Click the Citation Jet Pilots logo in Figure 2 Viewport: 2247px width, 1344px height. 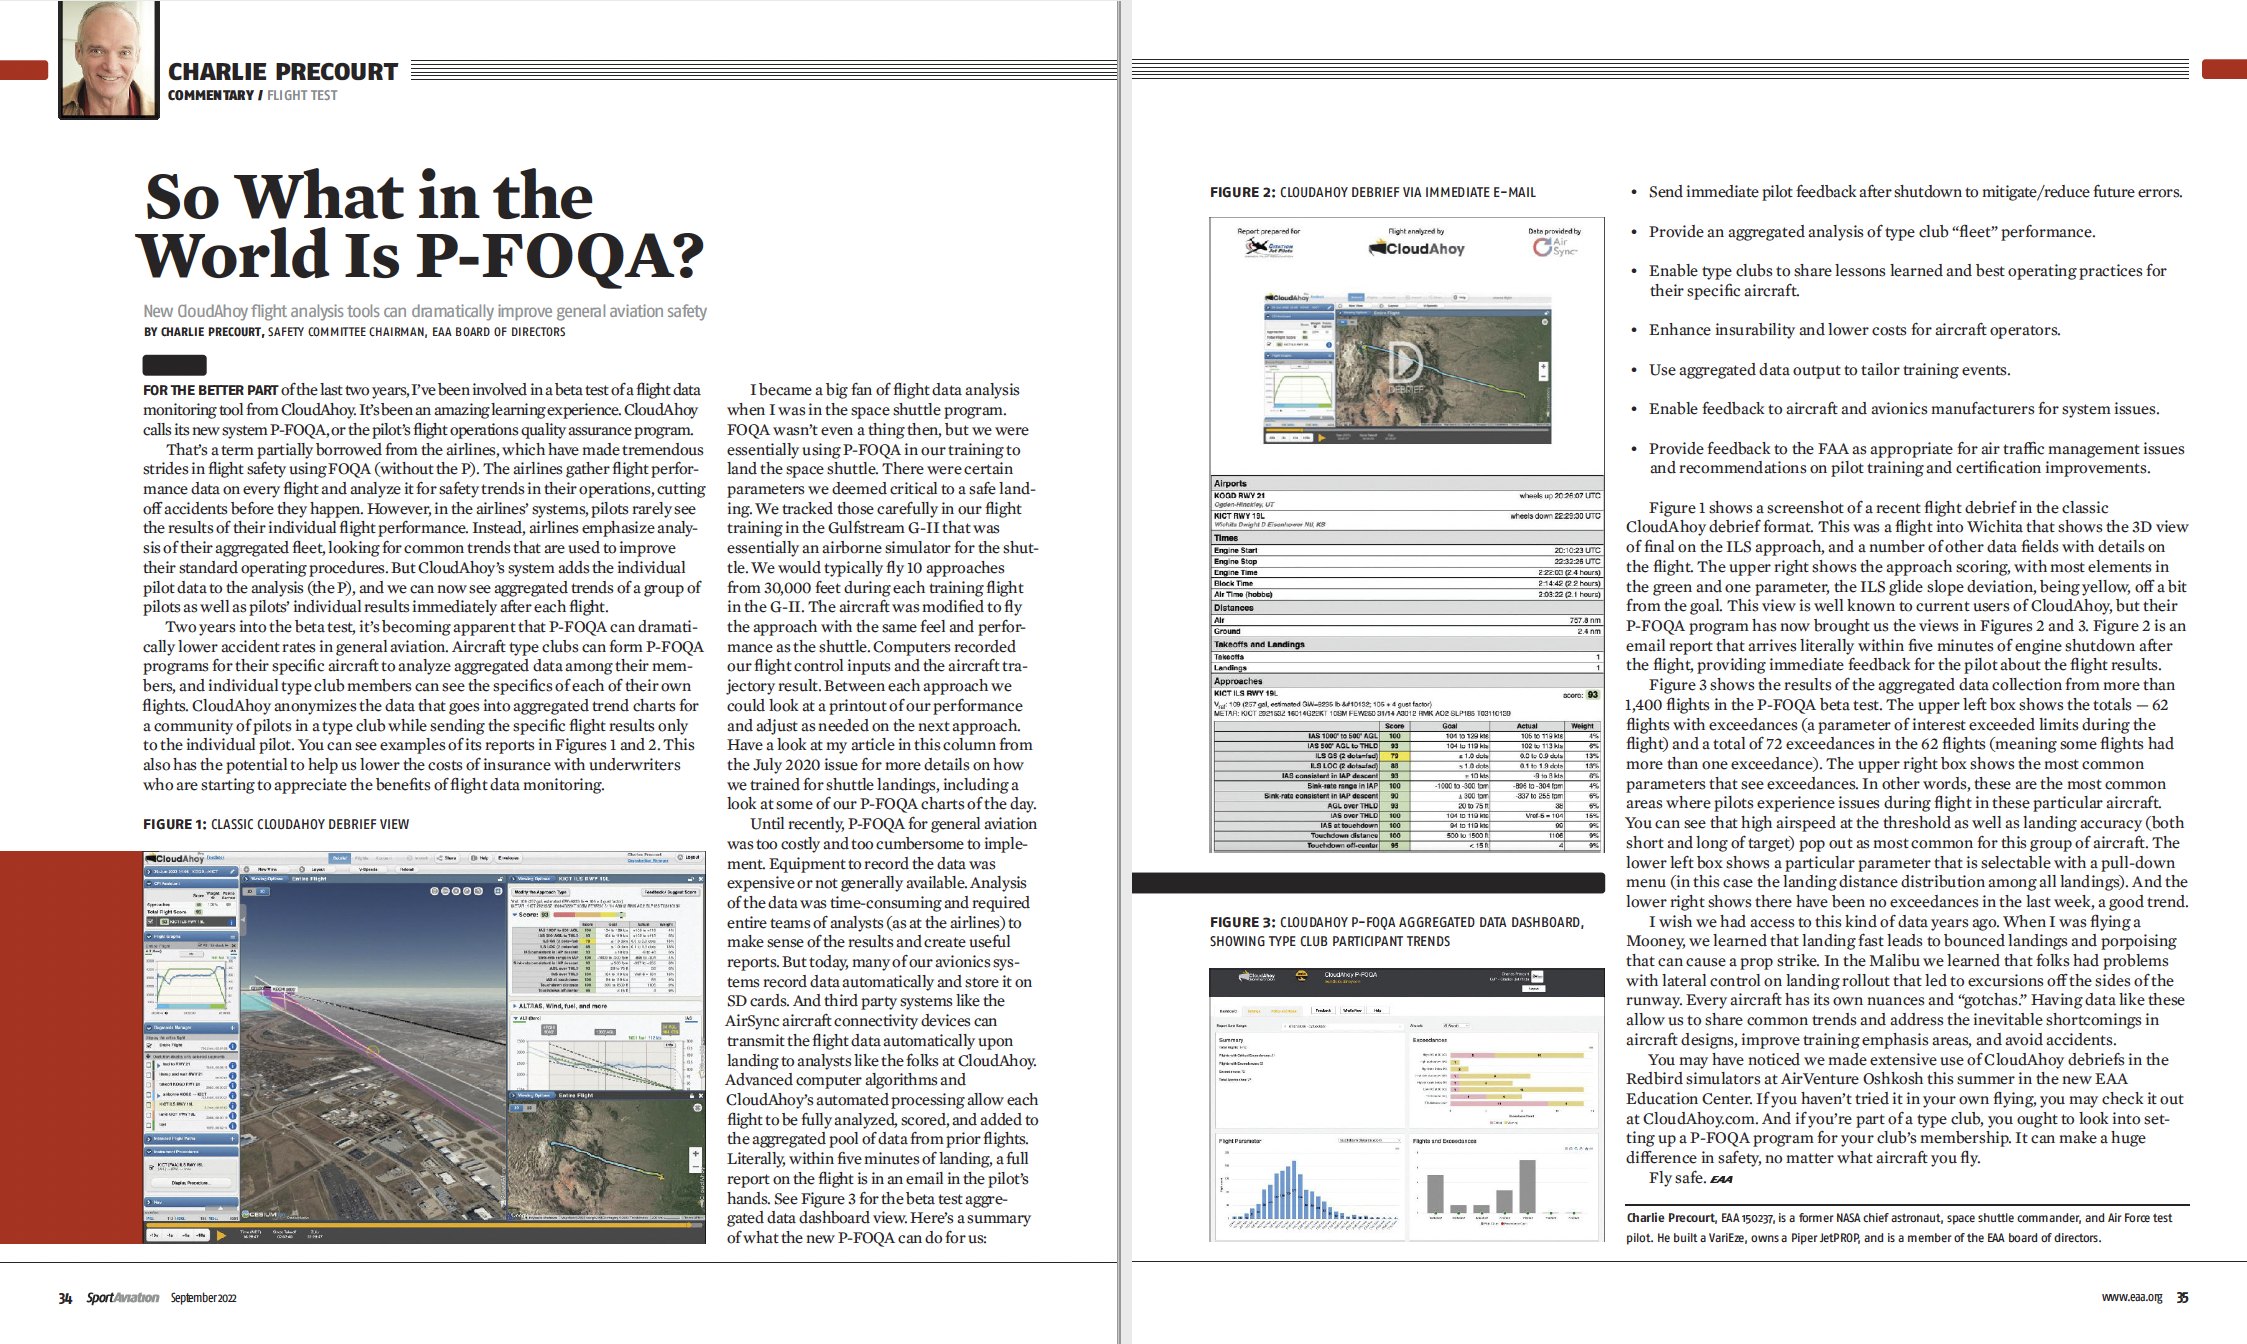point(1269,246)
